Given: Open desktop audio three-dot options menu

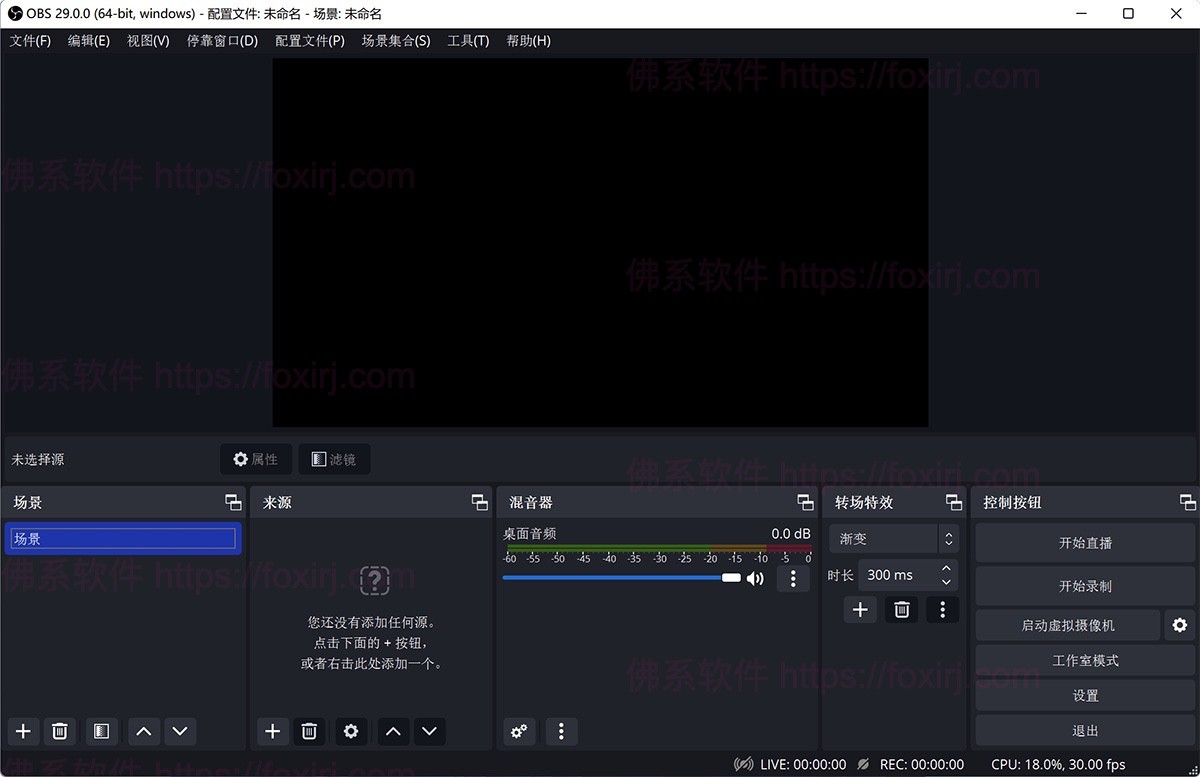Looking at the screenshot, I should tap(793, 578).
